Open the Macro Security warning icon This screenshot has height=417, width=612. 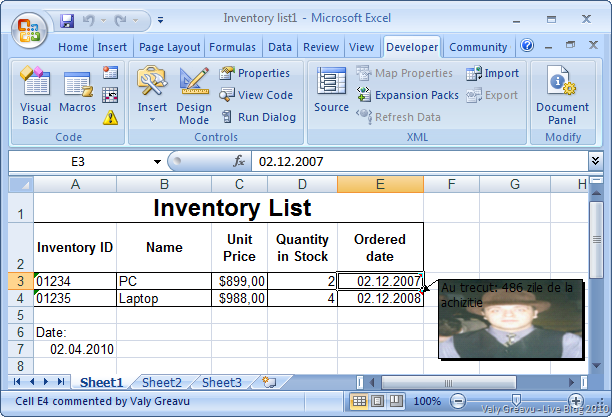point(110,117)
